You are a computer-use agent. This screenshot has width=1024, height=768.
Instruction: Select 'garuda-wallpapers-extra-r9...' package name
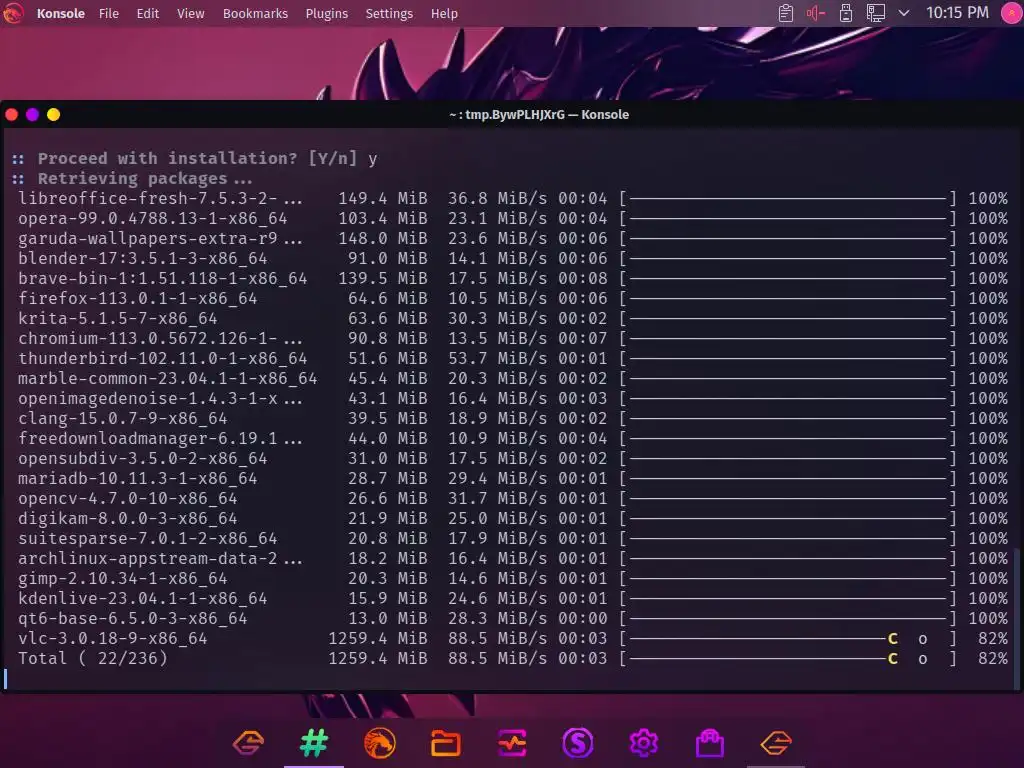[160, 238]
